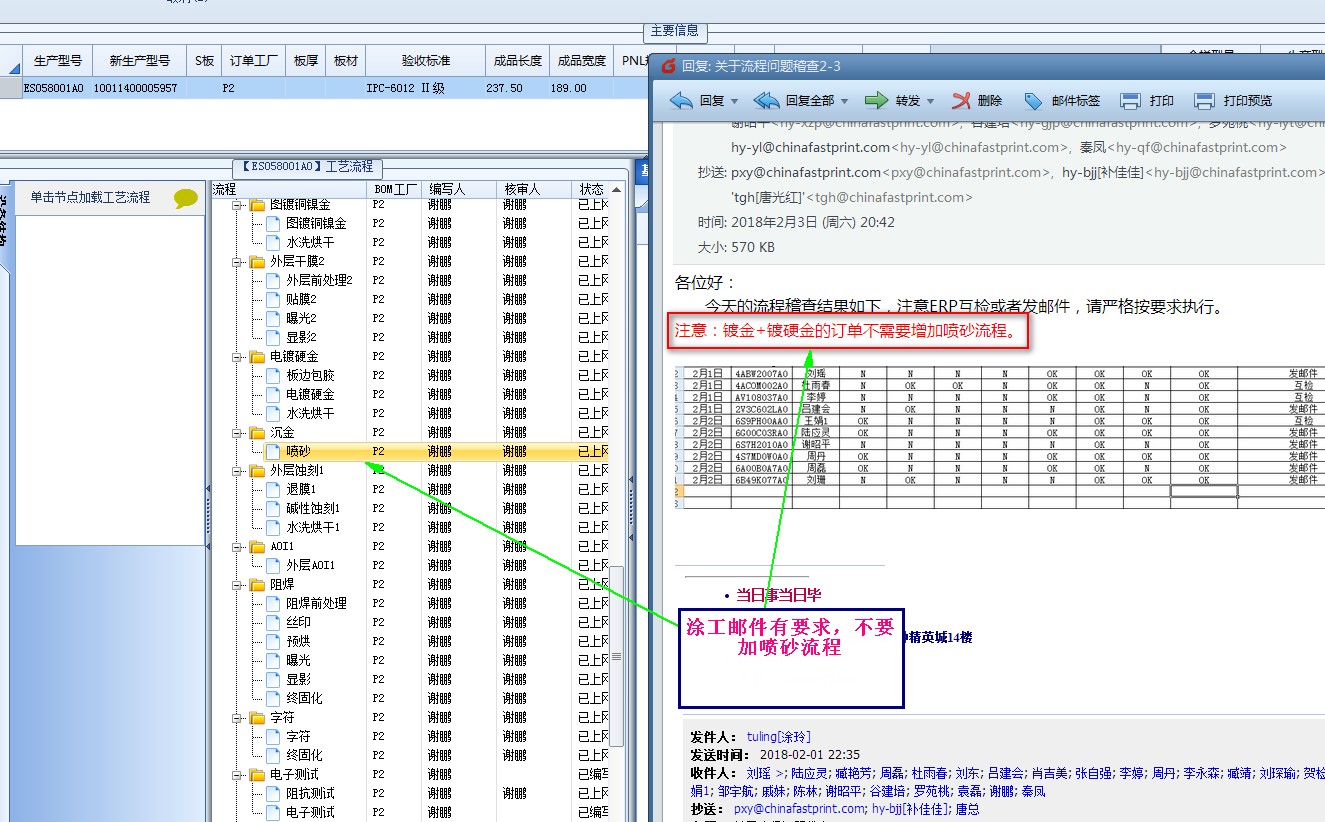Click the folder icon of 电子测试 group

click(x=258, y=775)
